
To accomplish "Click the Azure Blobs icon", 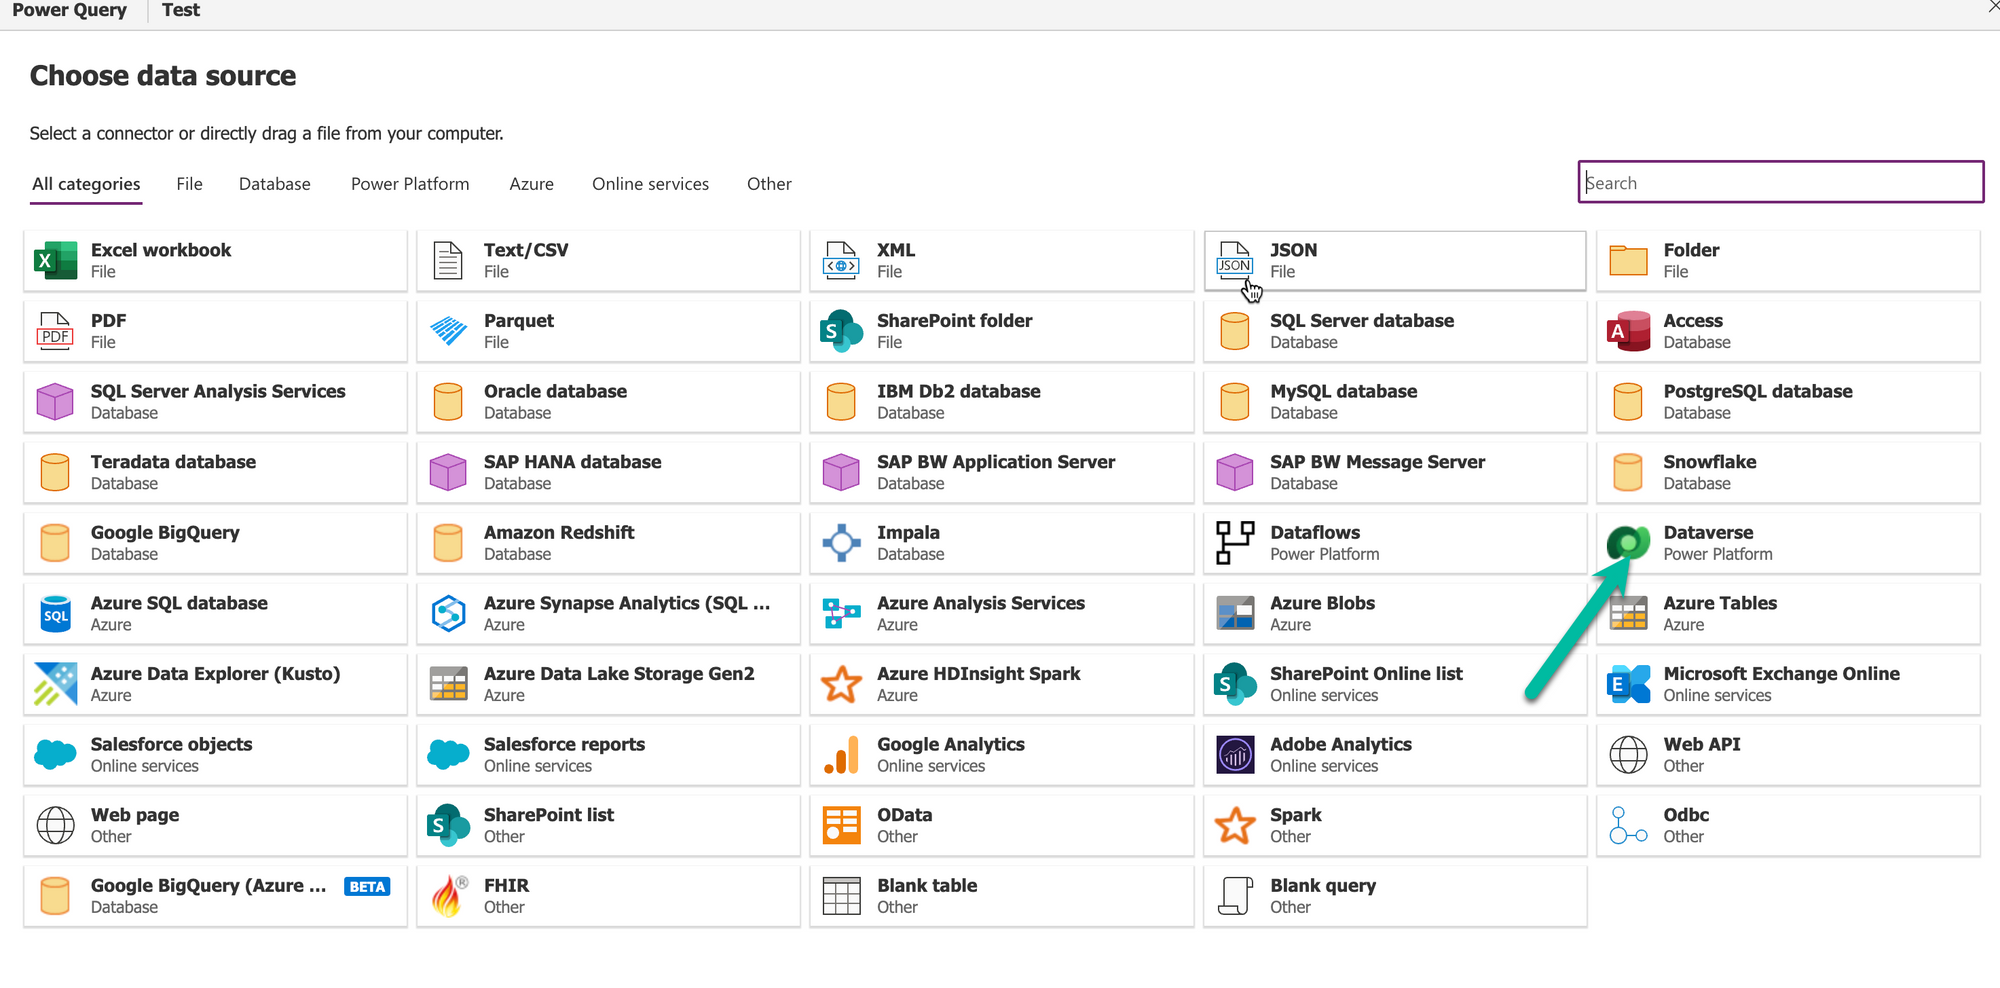I will point(1234,614).
